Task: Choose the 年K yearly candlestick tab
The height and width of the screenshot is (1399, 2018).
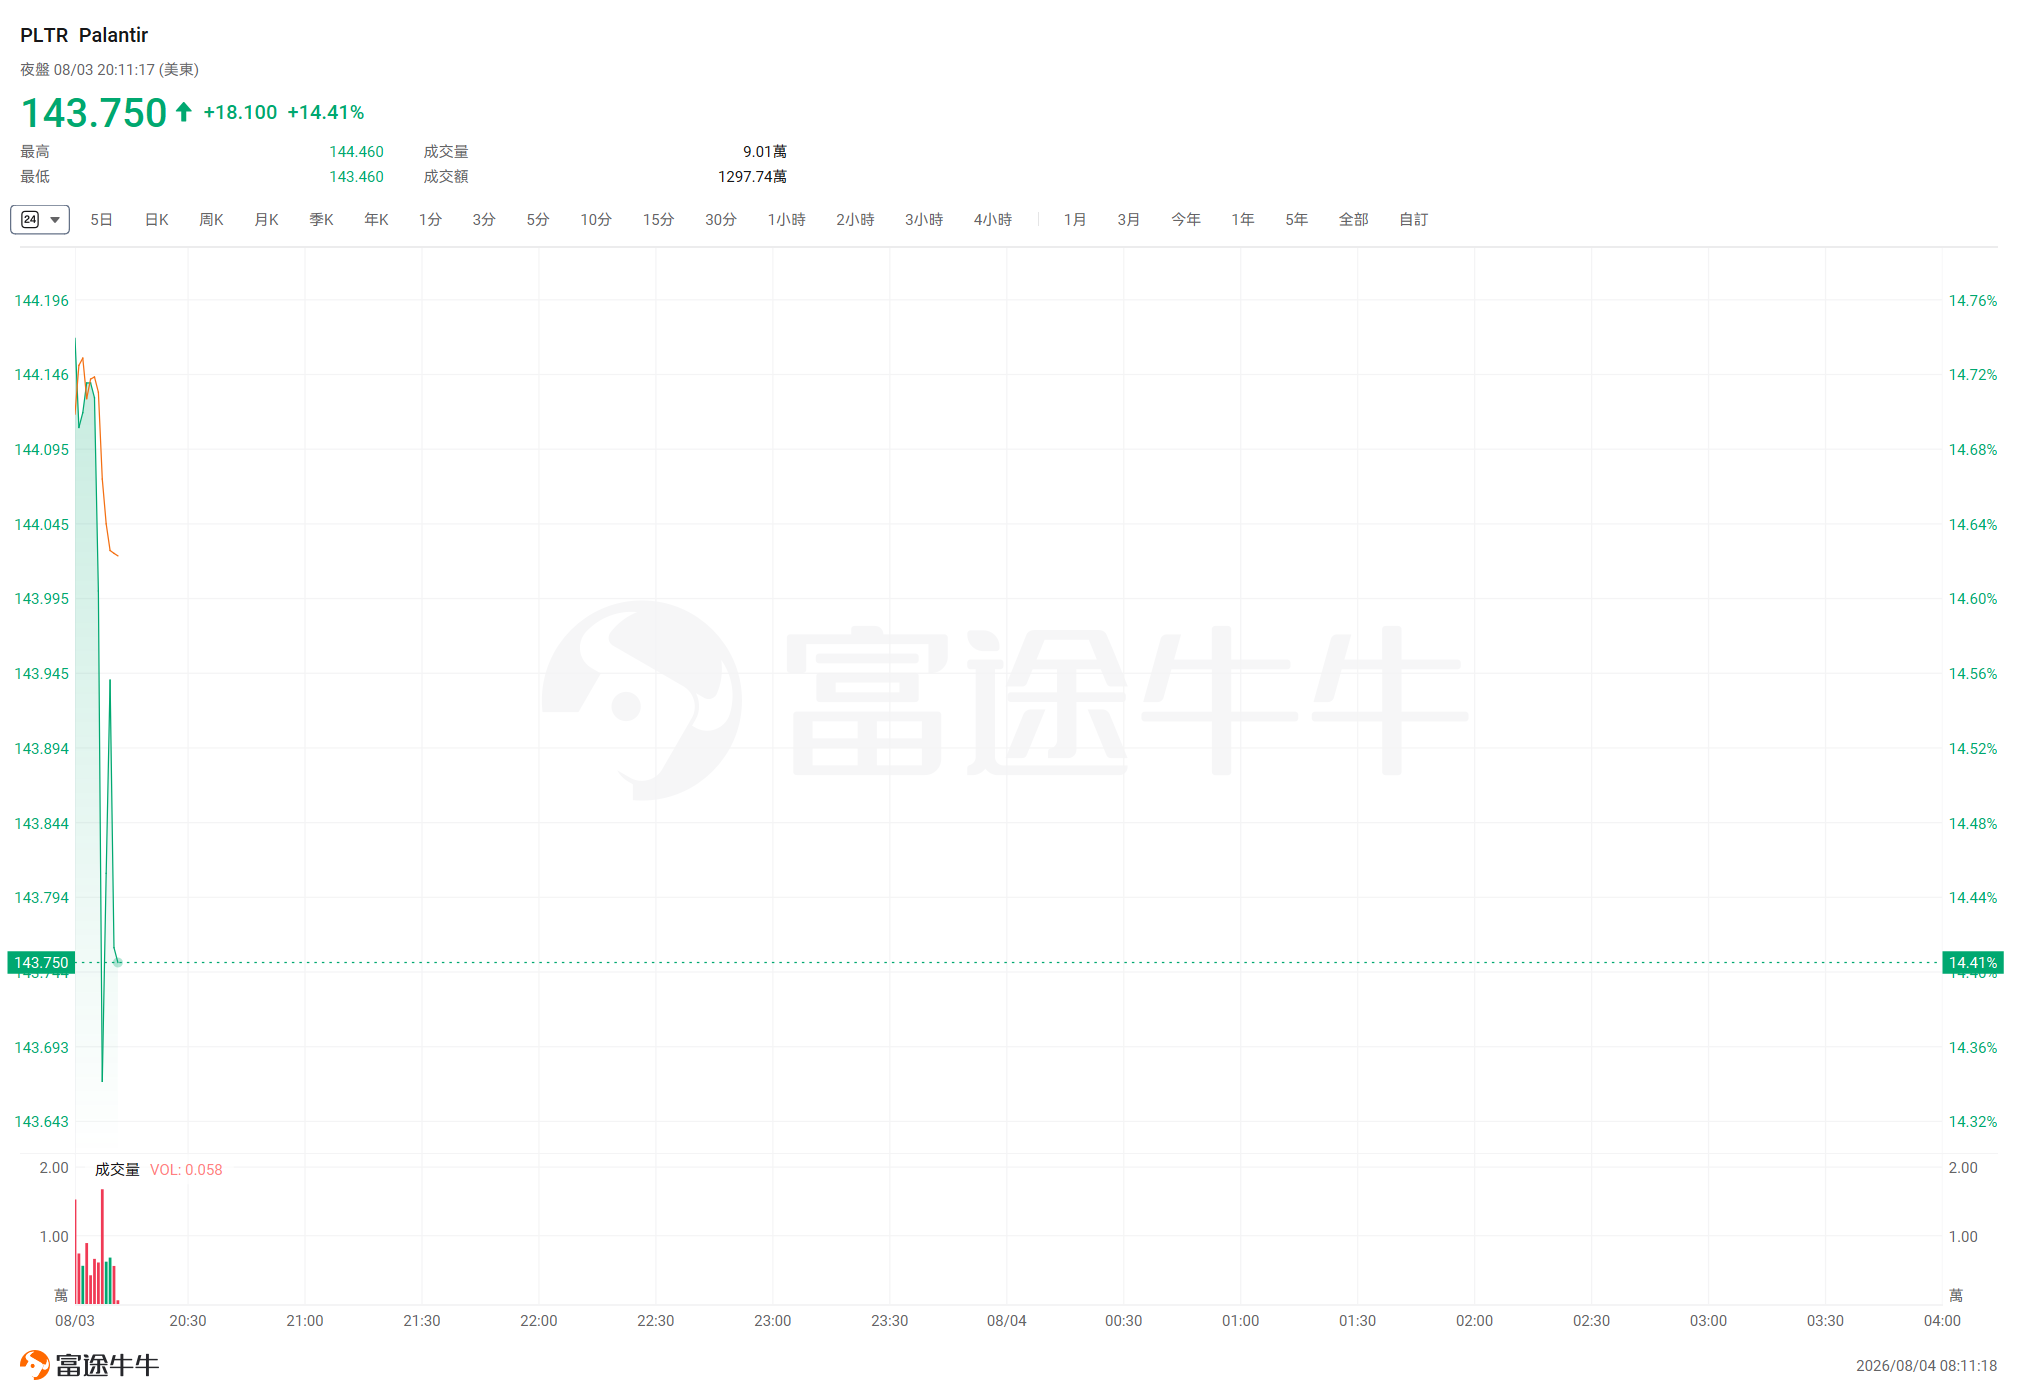Action: click(376, 220)
